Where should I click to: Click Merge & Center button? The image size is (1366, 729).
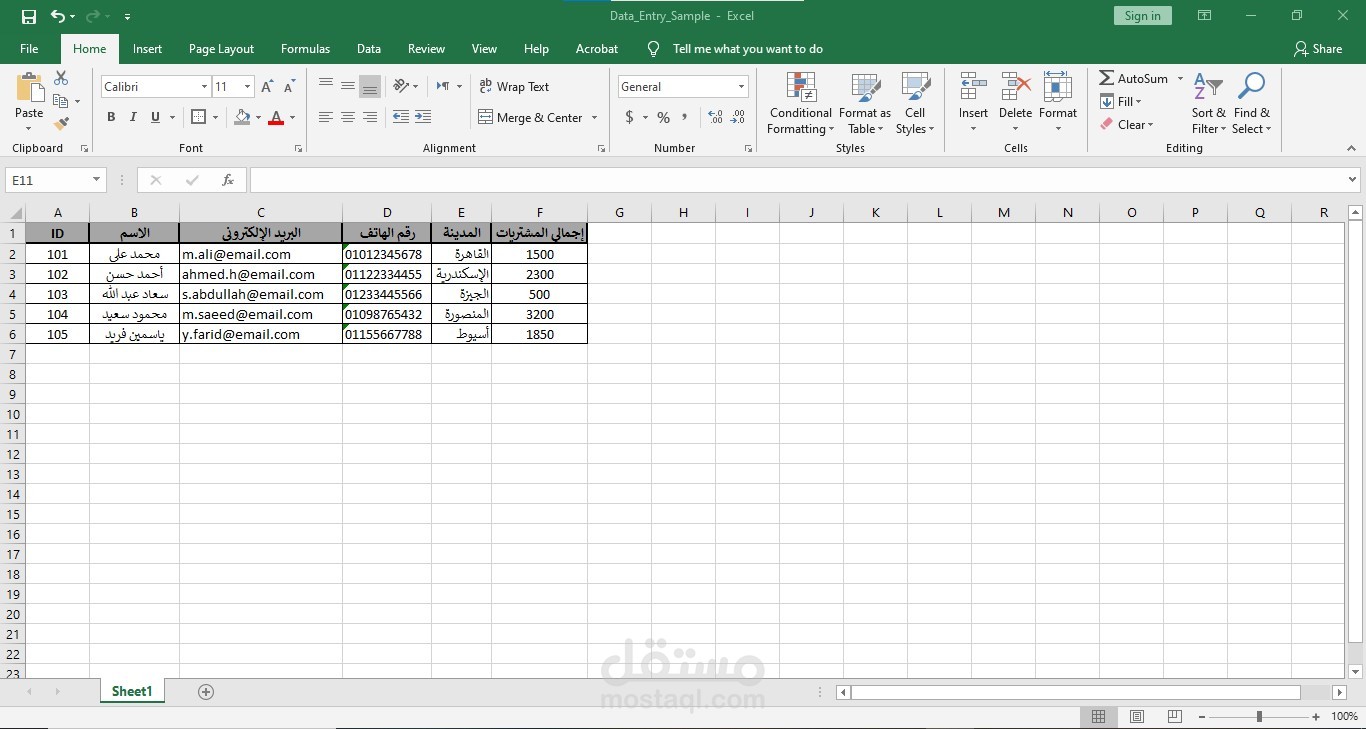click(531, 117)
